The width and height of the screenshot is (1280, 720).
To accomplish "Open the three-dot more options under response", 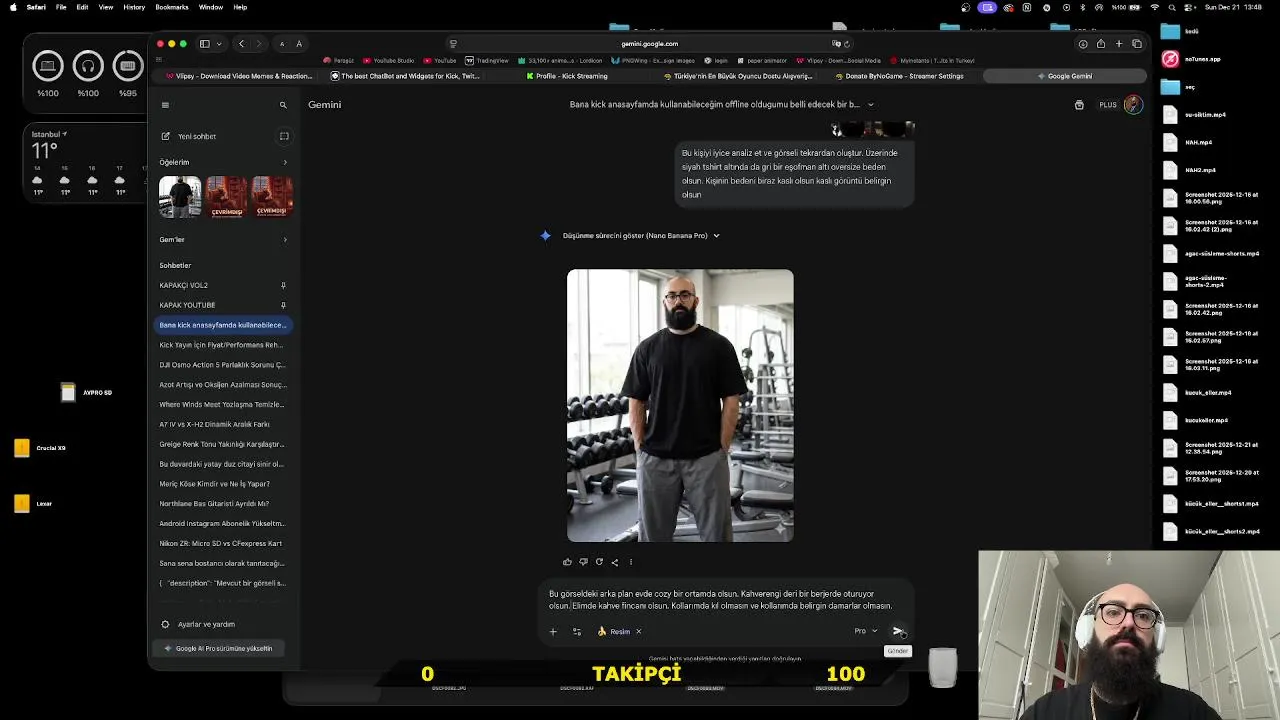I will pyautogui.click(x=630, y=562).
